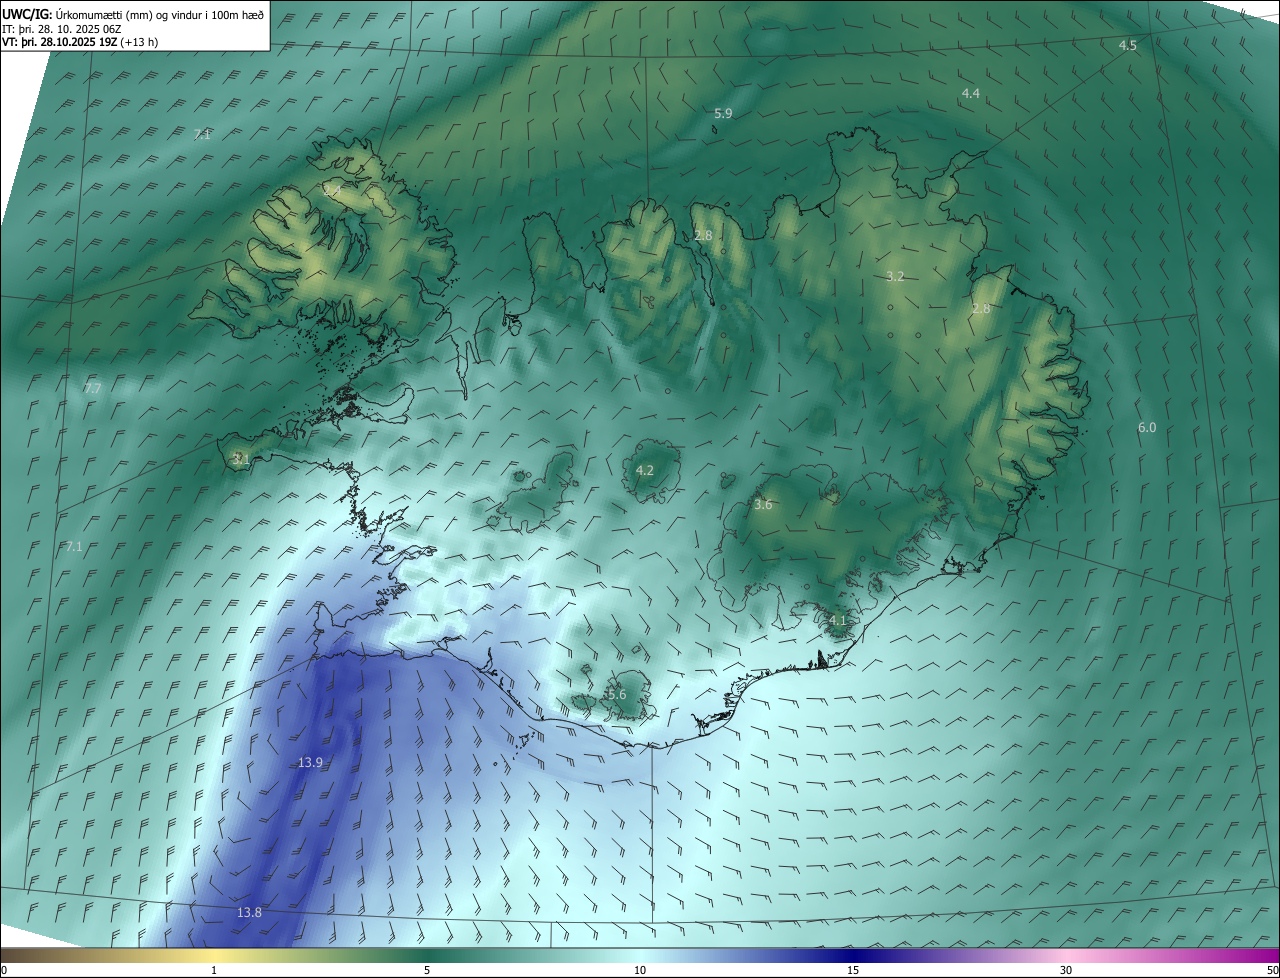Click the '15' label on the color scale
The image size is (1280, 978).
(853, 970)
